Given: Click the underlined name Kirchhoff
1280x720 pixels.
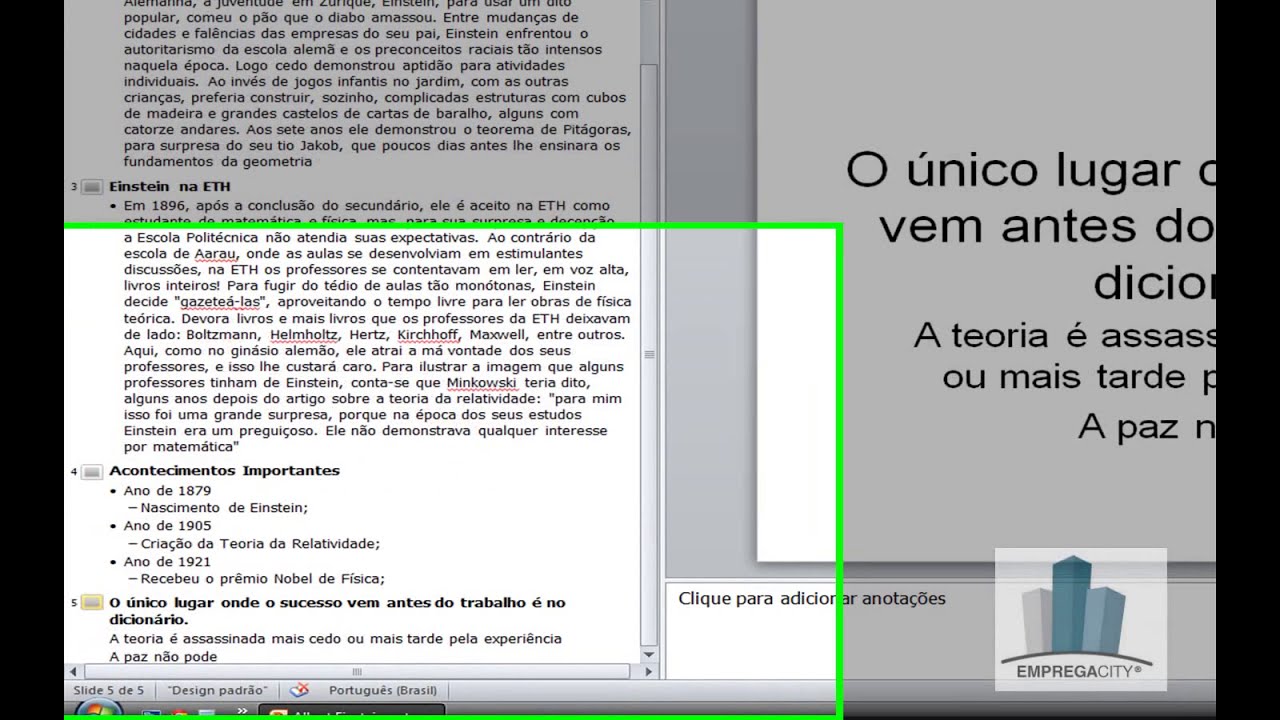Looking at the screenshot, I should [429, 335].
